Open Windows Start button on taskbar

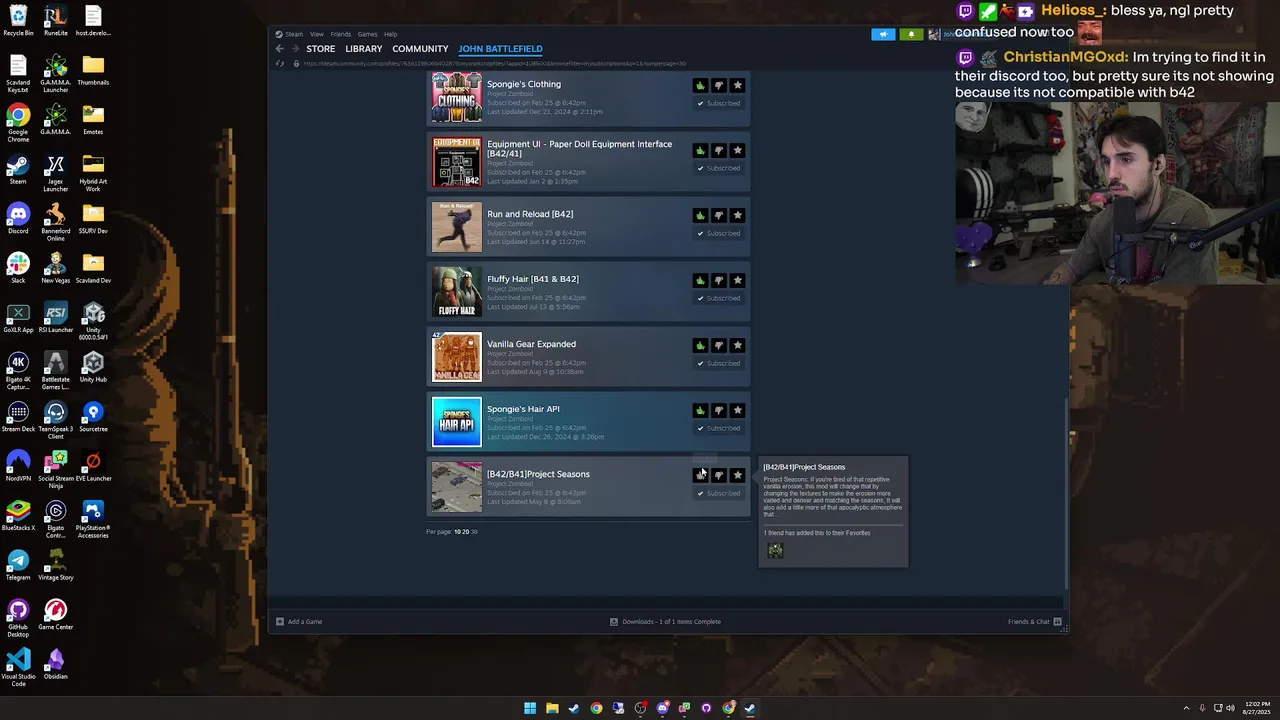[530, 708]
